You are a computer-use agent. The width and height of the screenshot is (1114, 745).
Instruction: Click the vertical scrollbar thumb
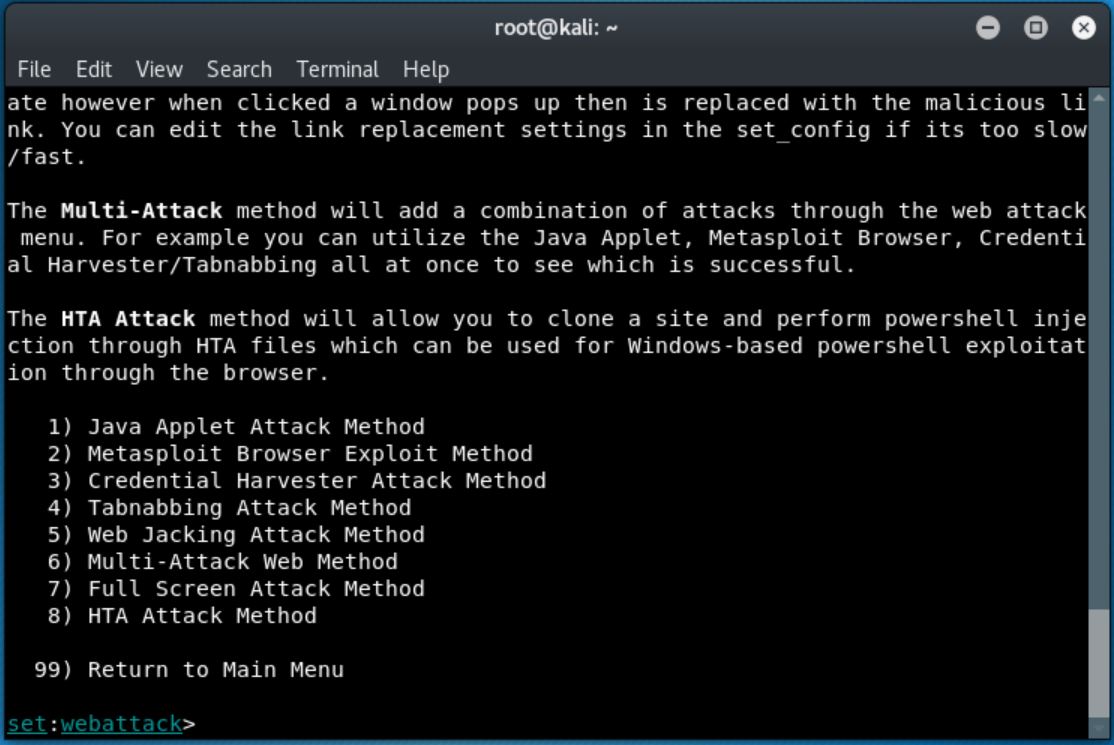(x=1099, y=664)
